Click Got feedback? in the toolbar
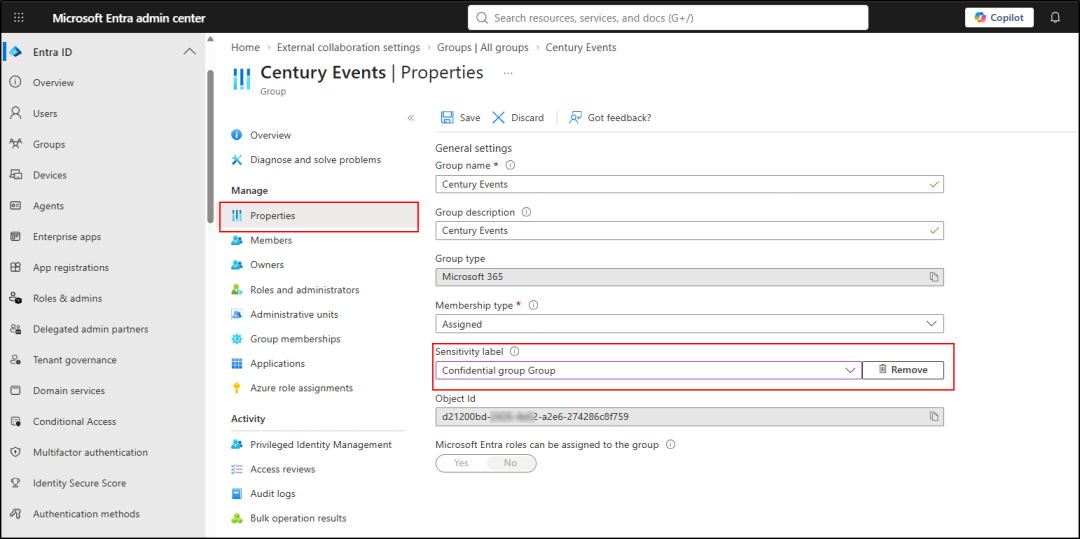The width and height of the screenshot is (1080, 539). 610,118
